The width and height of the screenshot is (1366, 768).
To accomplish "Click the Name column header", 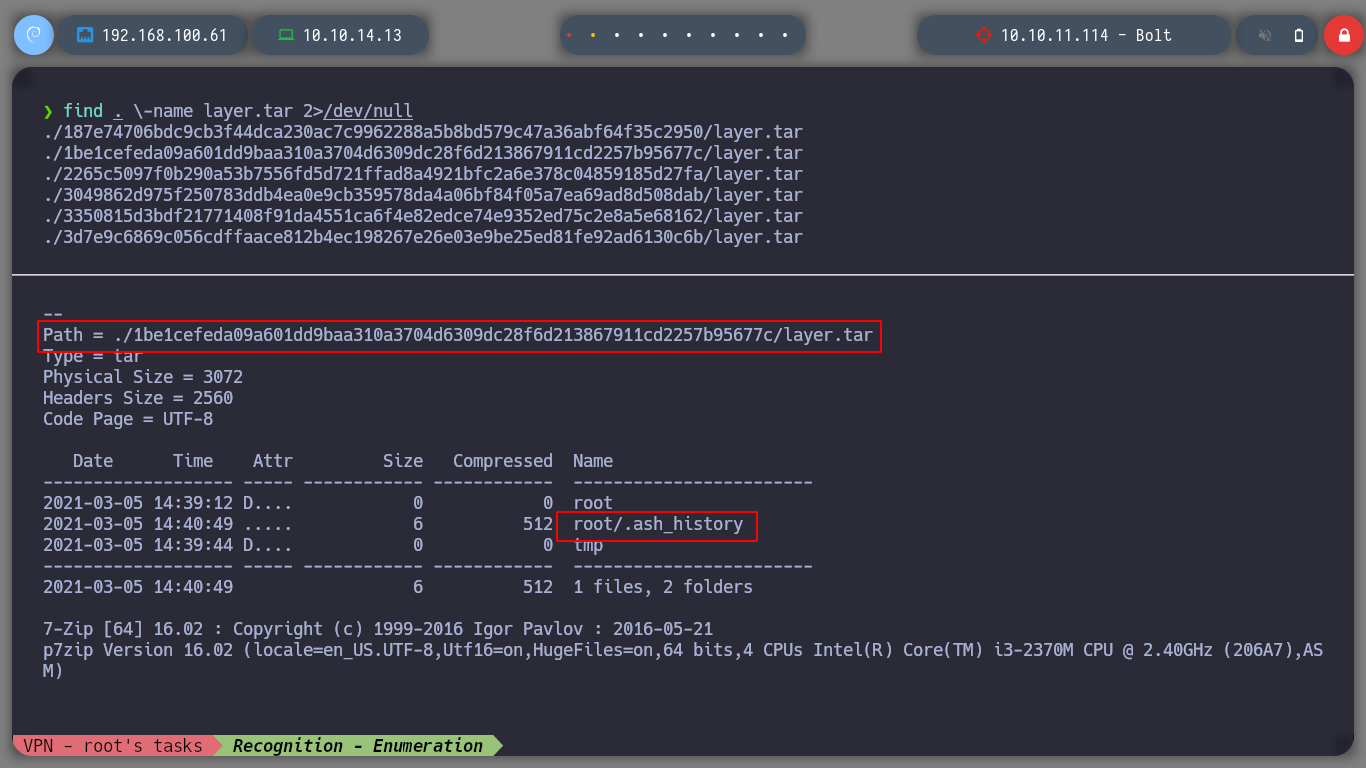I will coord(593,461).
